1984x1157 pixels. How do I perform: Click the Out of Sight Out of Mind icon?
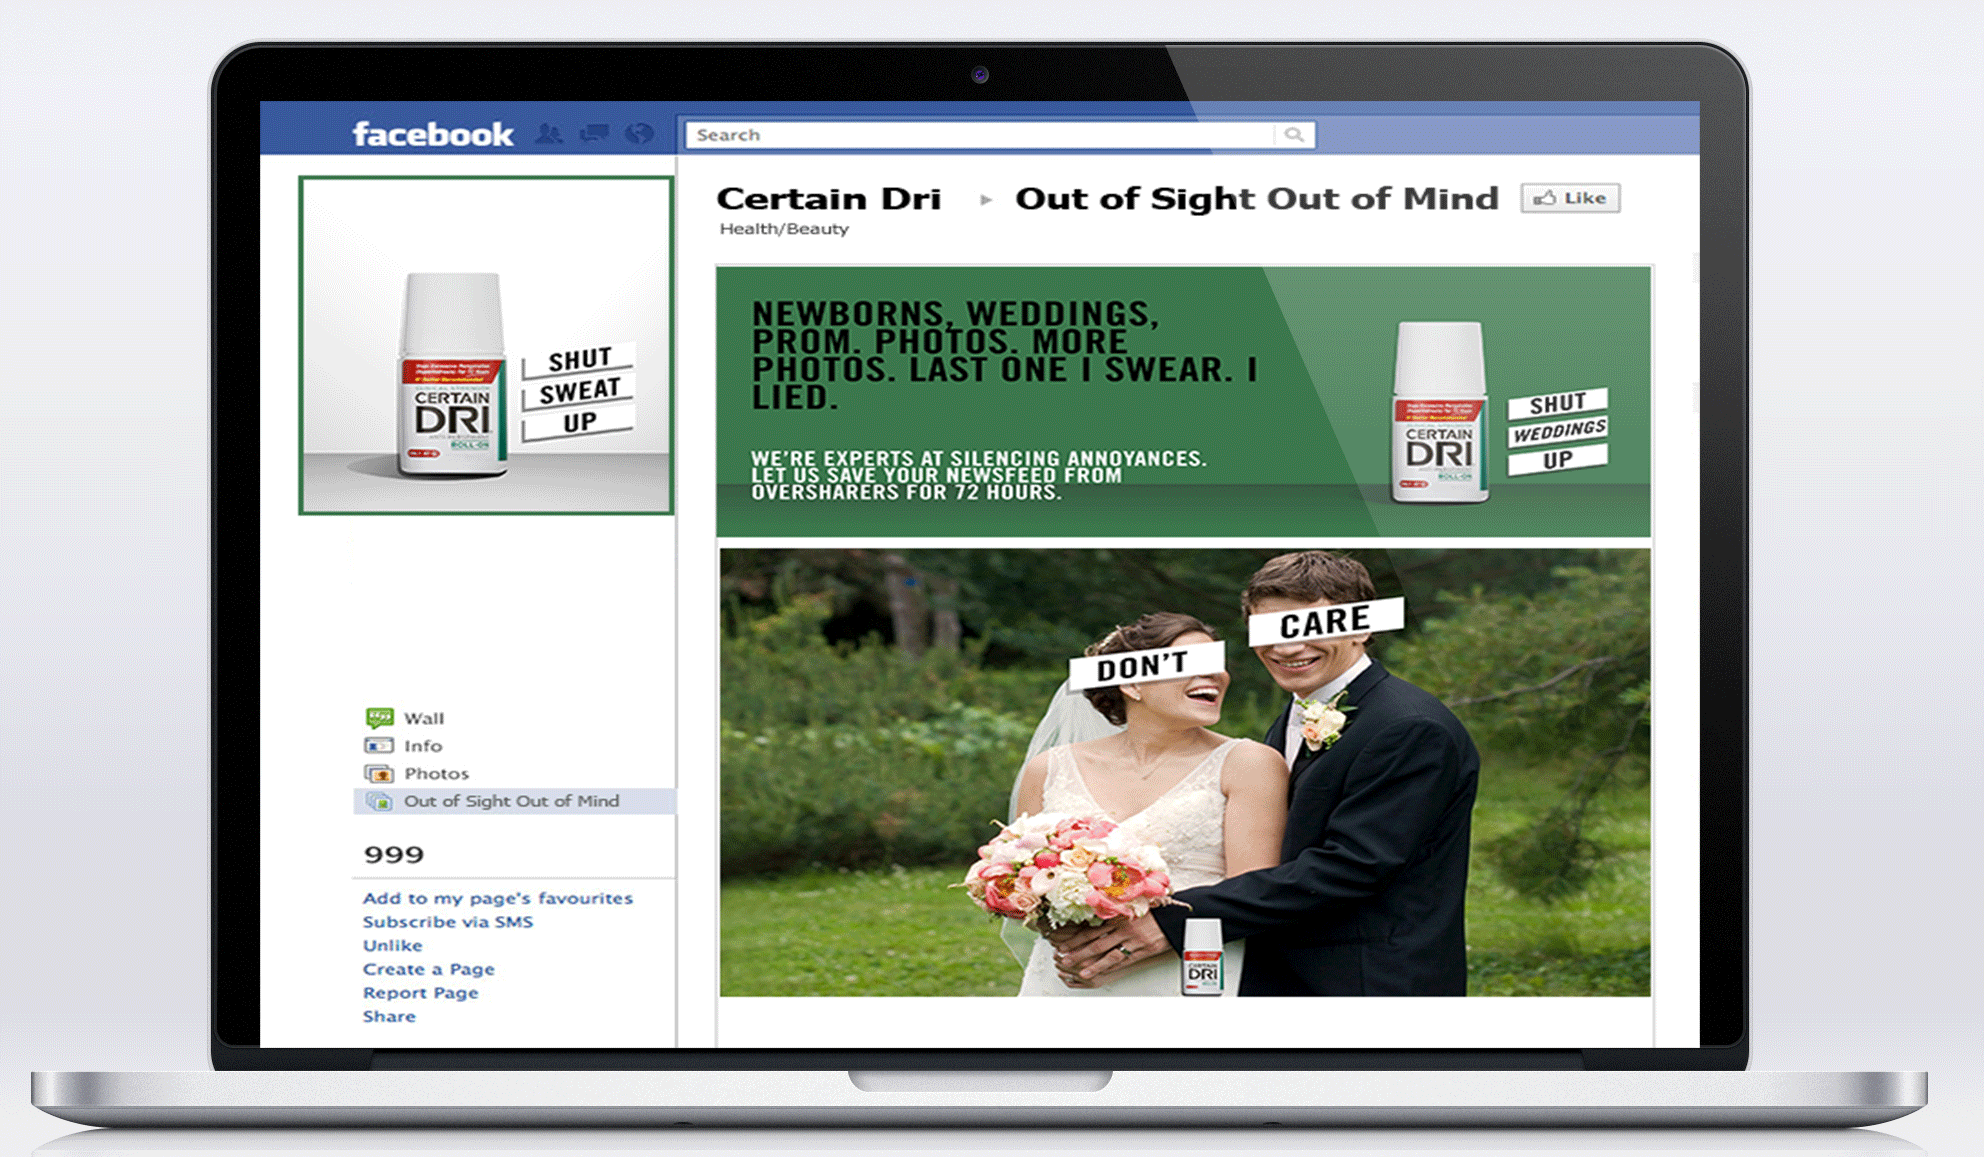click(x=378, y=801)
